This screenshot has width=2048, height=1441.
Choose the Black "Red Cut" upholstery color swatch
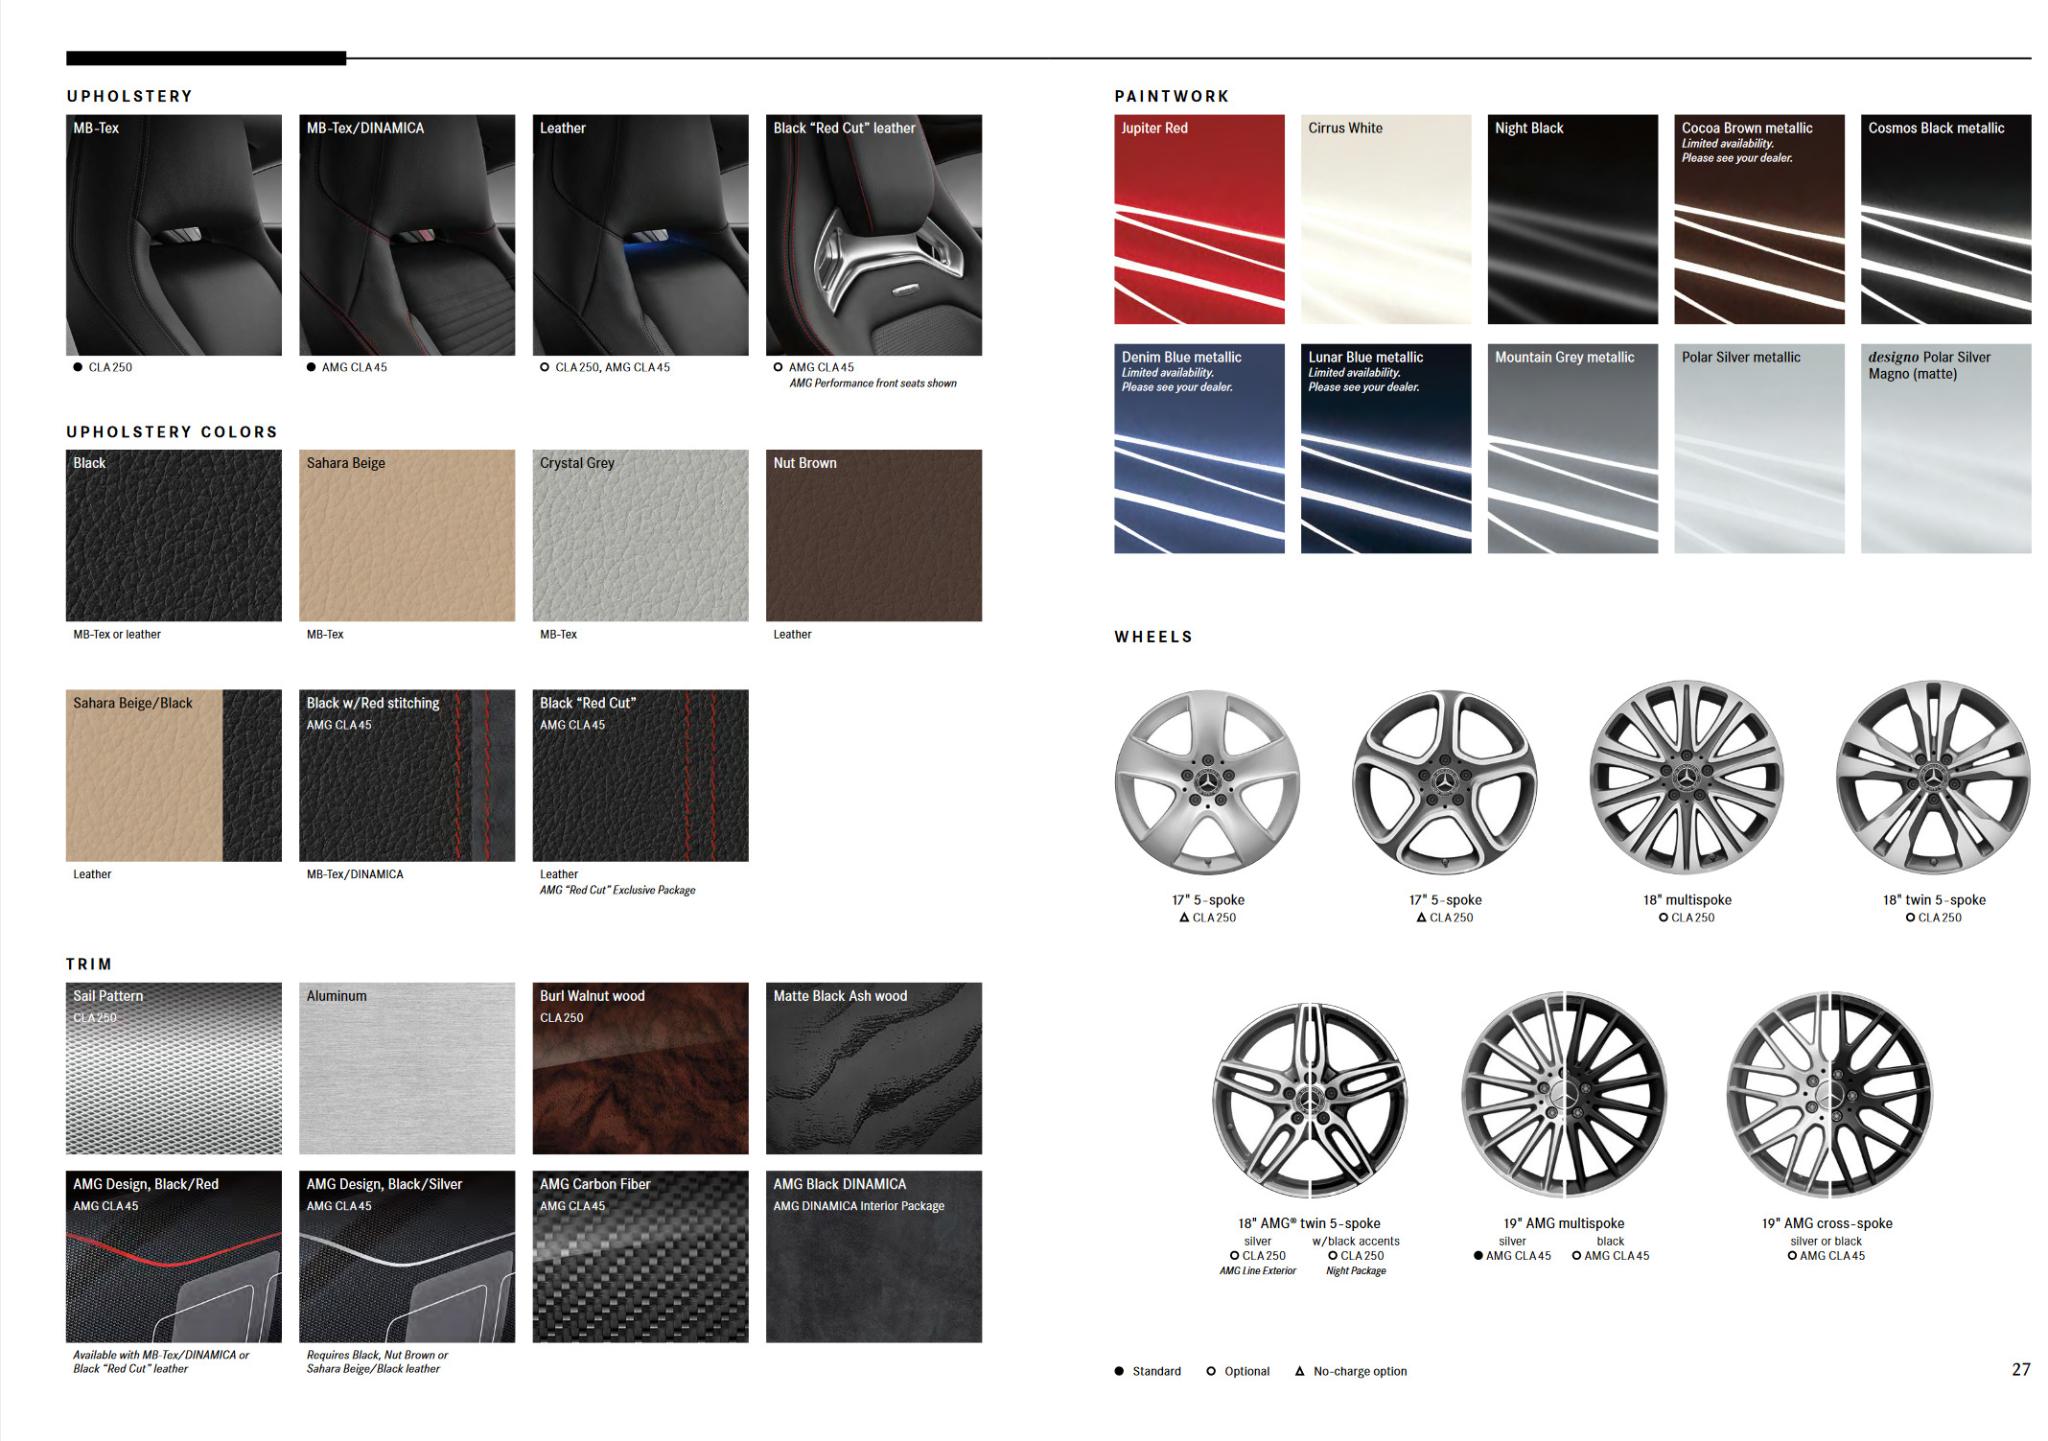(x=640, y=775)
